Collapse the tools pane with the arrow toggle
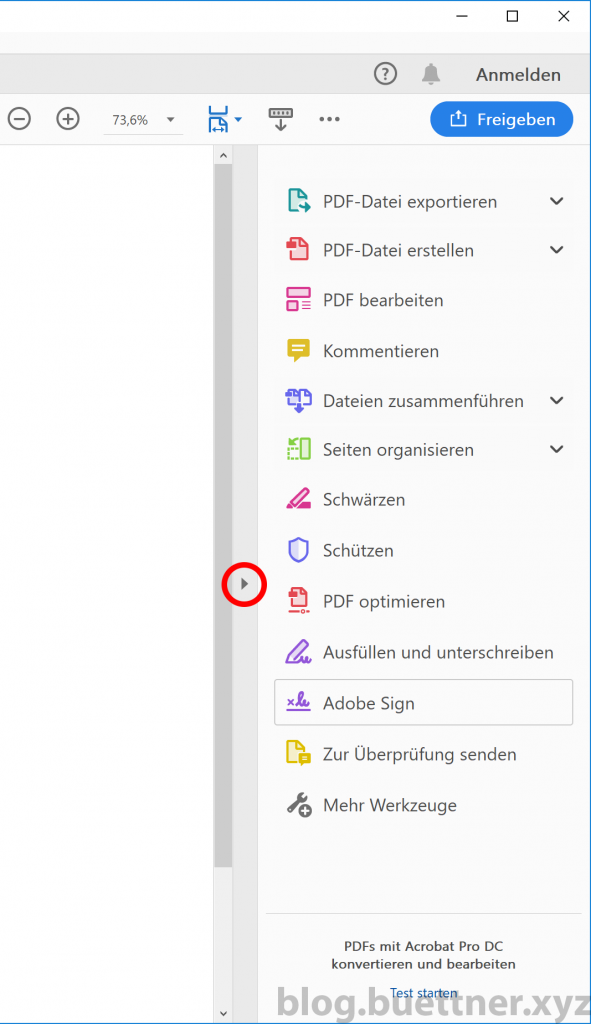This screenshot has width=591, height=1024. tap(244, 584)
